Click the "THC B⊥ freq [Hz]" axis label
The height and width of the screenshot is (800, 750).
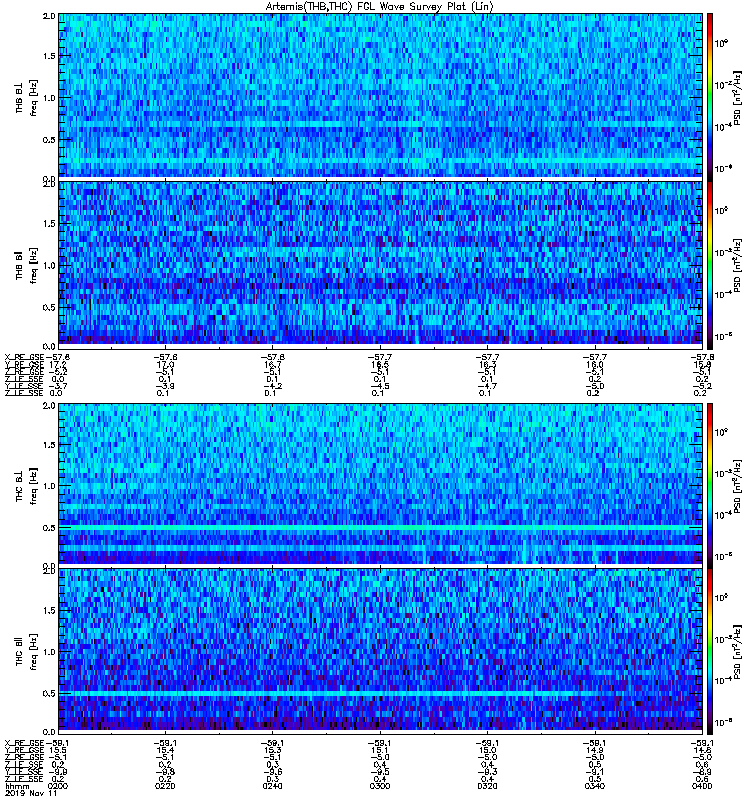27,486
